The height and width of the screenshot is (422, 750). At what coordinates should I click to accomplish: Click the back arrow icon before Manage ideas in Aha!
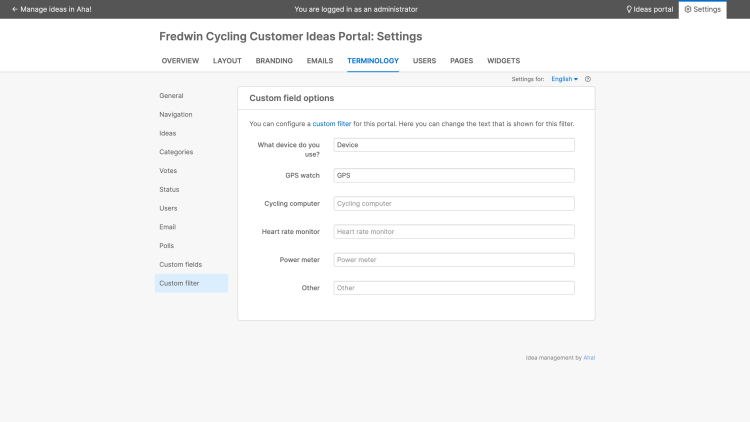15,9
